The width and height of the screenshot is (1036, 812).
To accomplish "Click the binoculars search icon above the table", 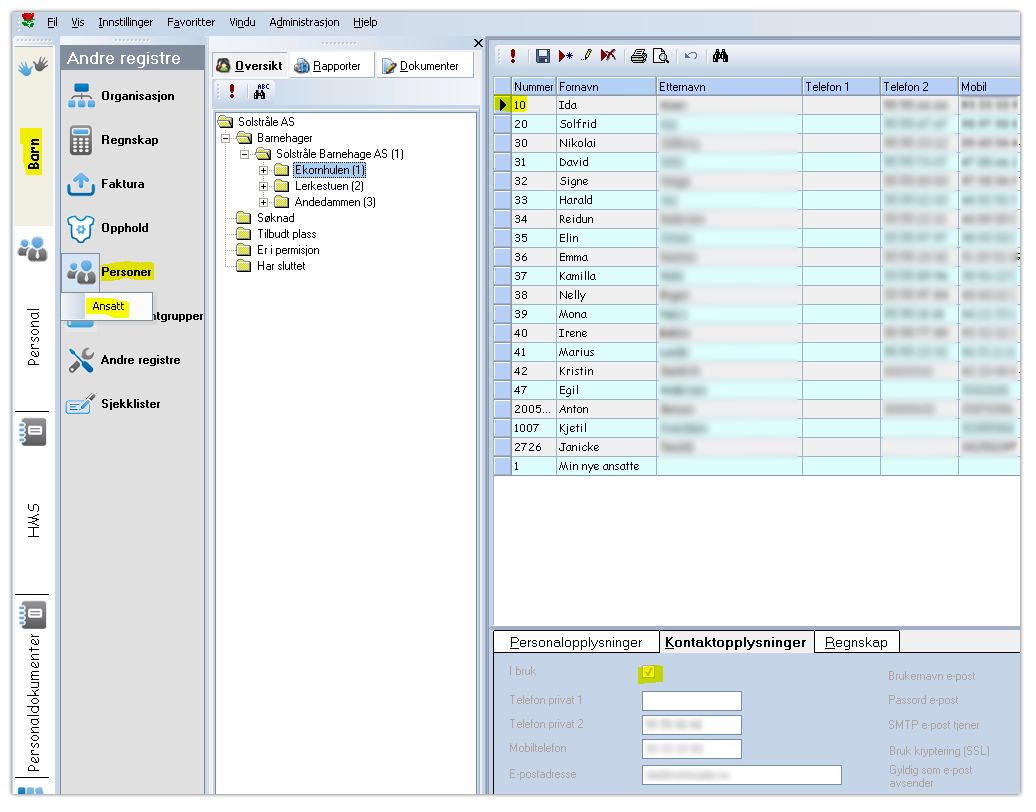I will (x=720, y=55).
